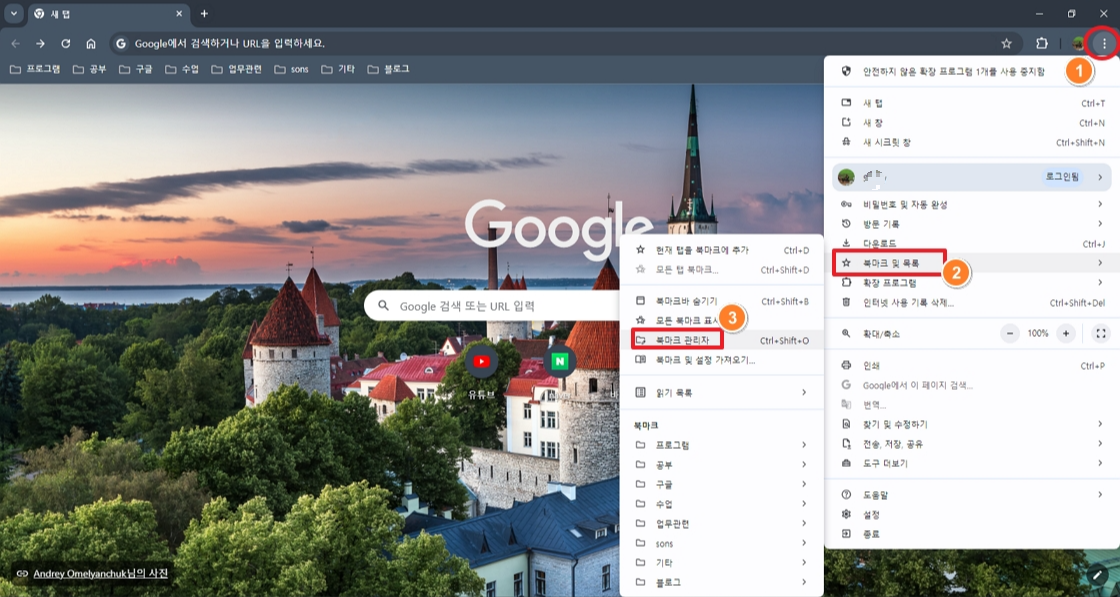Go back with the toolbar back arrow
The width and height of the screenshot is (1120, 597).
coord(16,44)
